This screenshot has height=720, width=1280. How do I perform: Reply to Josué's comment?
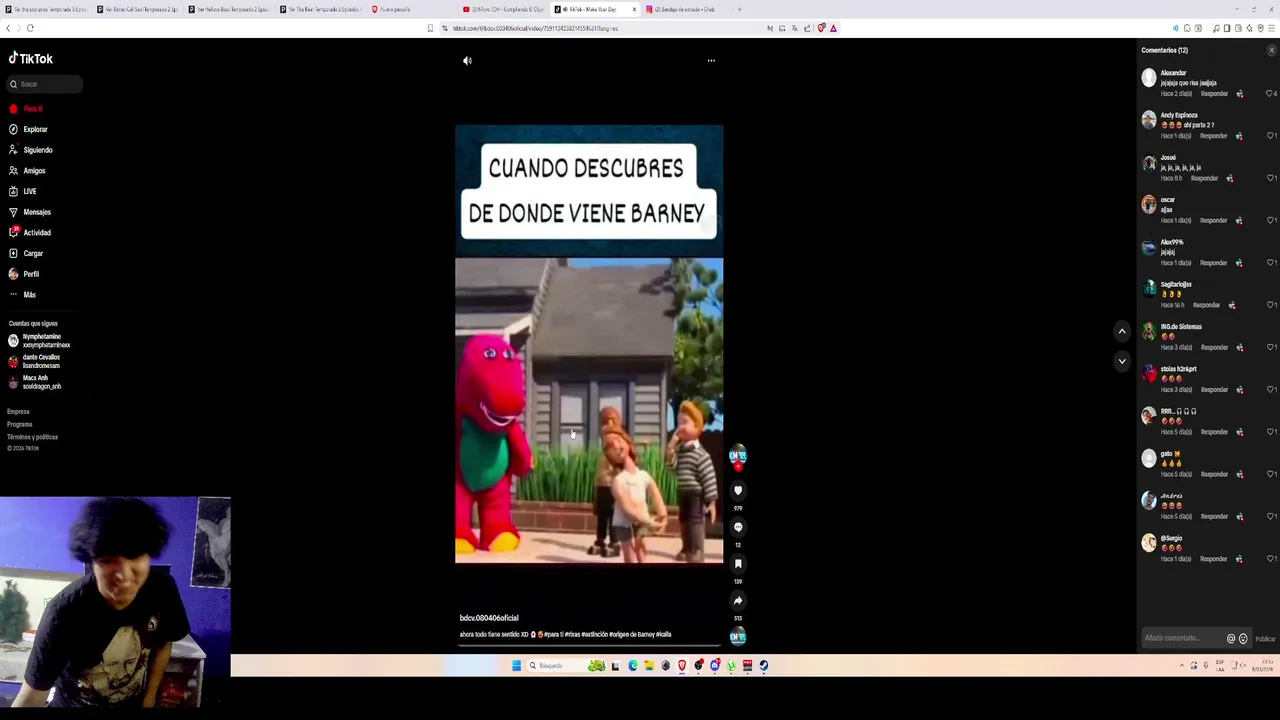point(1204,178)
